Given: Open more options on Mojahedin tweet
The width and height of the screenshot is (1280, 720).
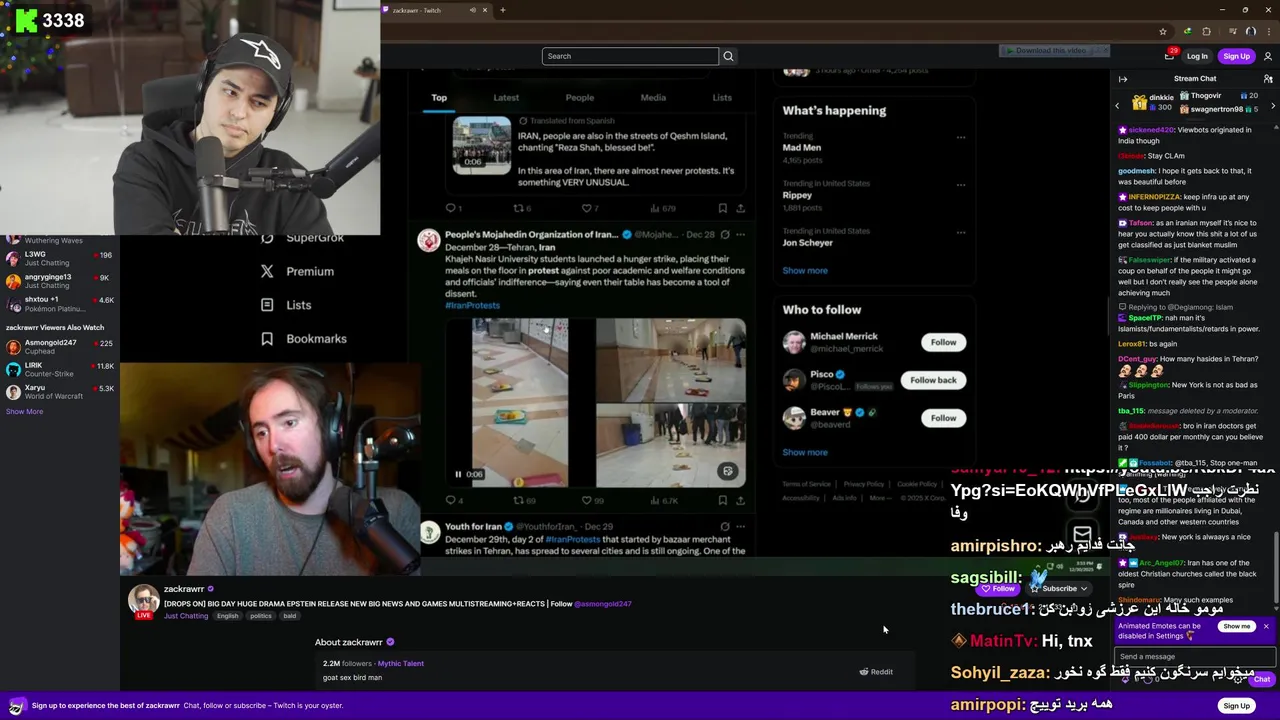Looking at the screenshot, I should click(740, 234).
